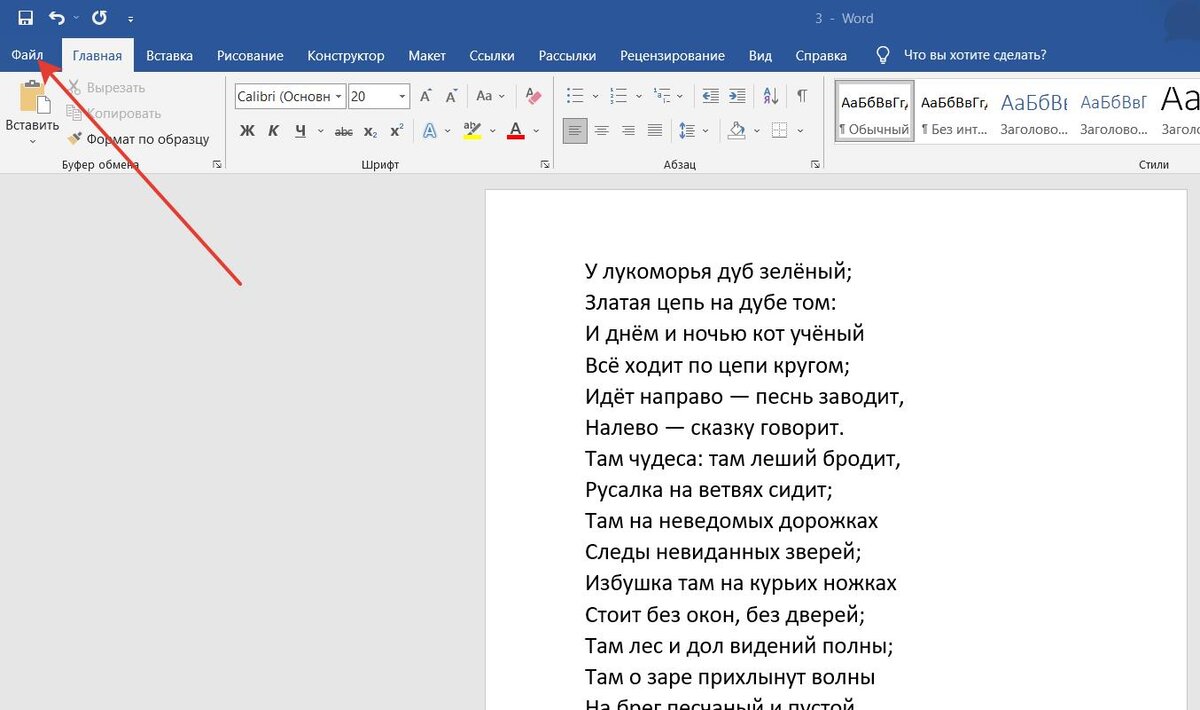Toggle show paragraph marks ¶
The width and height of the screenshot is (1200, 710).
[x=802, y=97]
